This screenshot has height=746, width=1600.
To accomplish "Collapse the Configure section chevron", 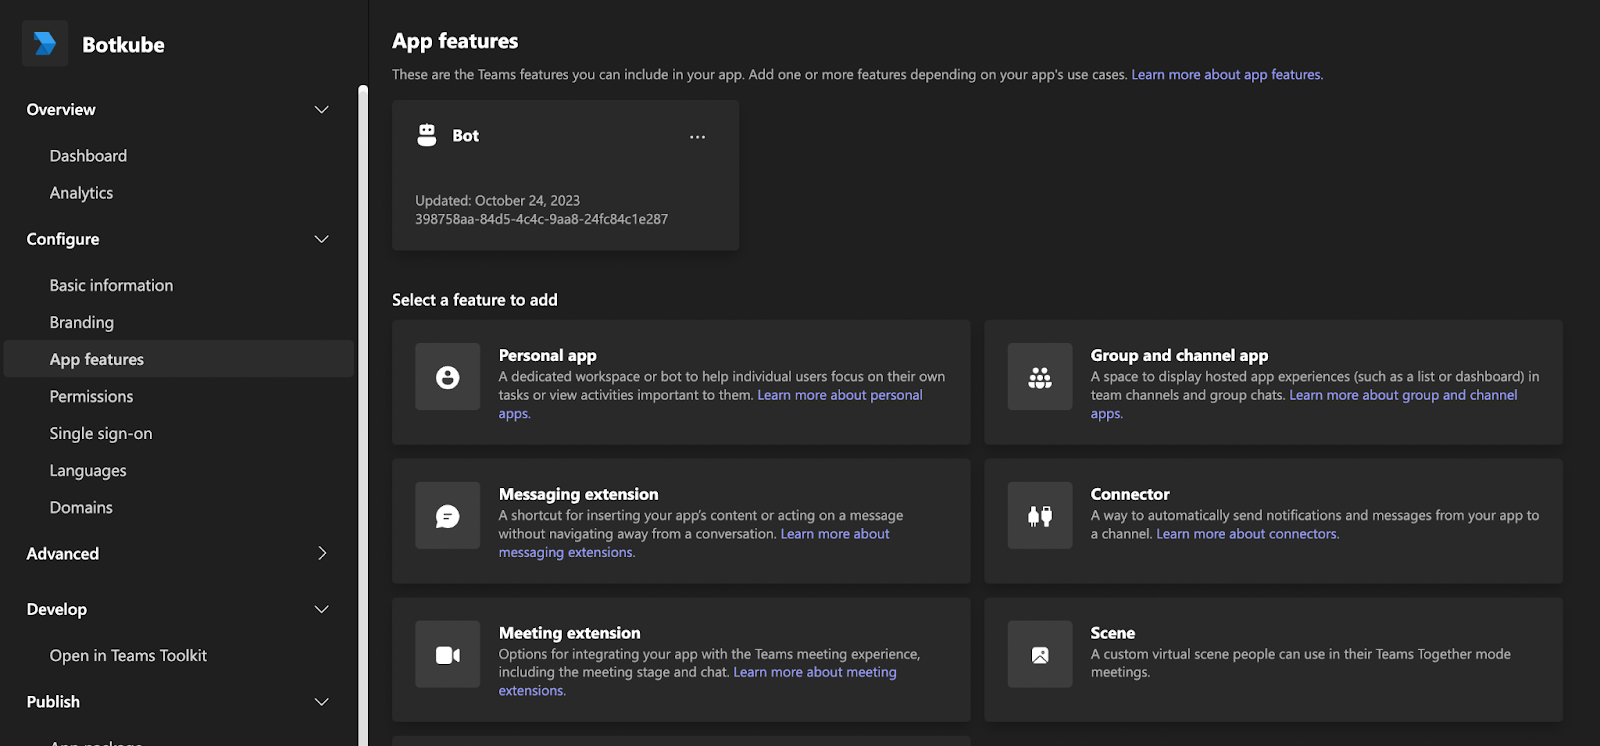I will click(322, 239).
